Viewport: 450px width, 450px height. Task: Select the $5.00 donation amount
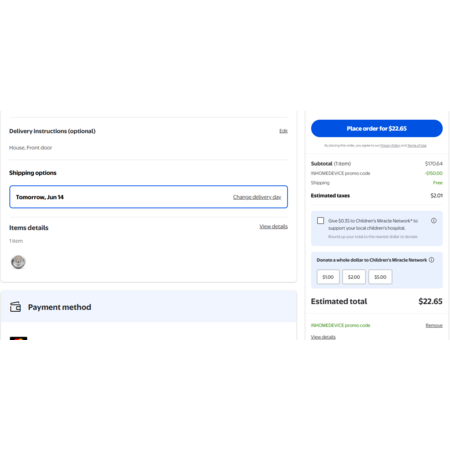pyautogui.click(x=380, y=277)
